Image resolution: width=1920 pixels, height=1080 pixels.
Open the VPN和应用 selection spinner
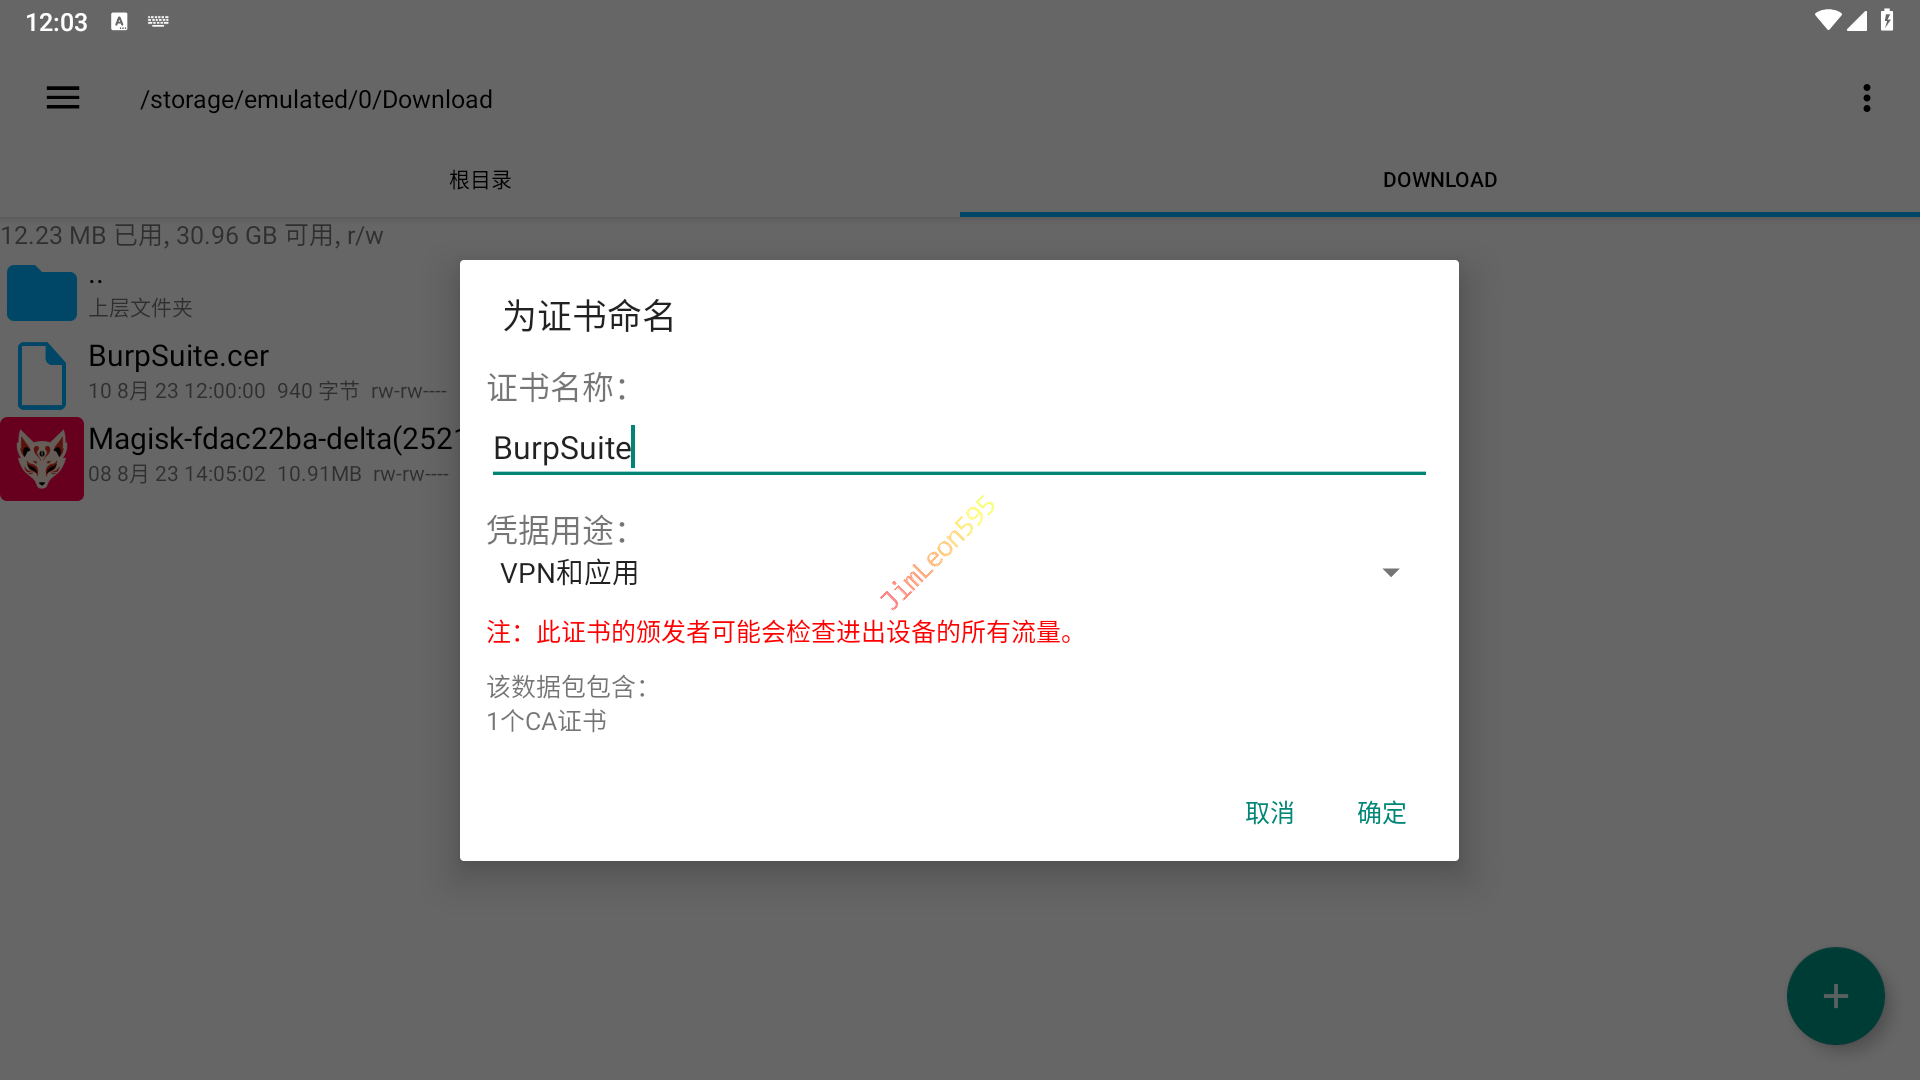click(570, 573)
